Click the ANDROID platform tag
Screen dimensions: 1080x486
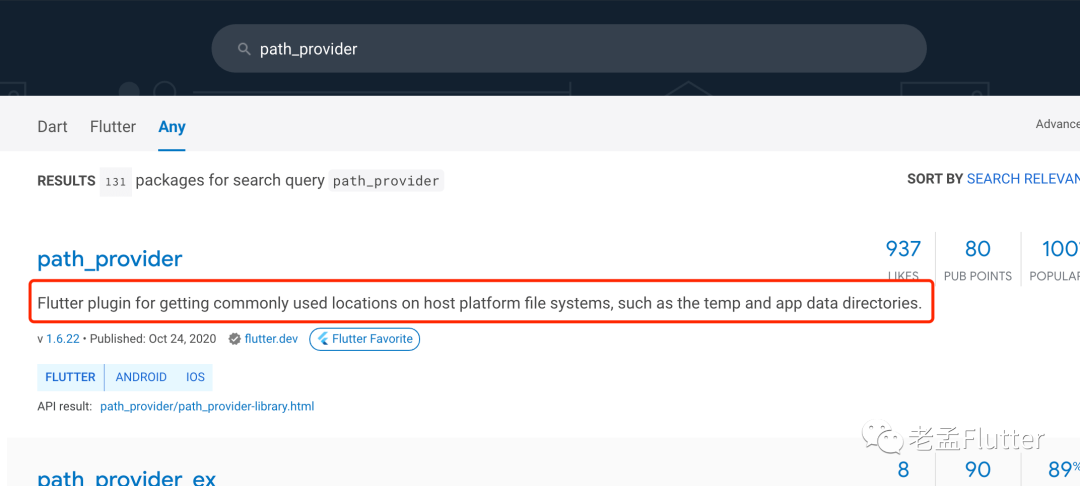pos(141,377)
